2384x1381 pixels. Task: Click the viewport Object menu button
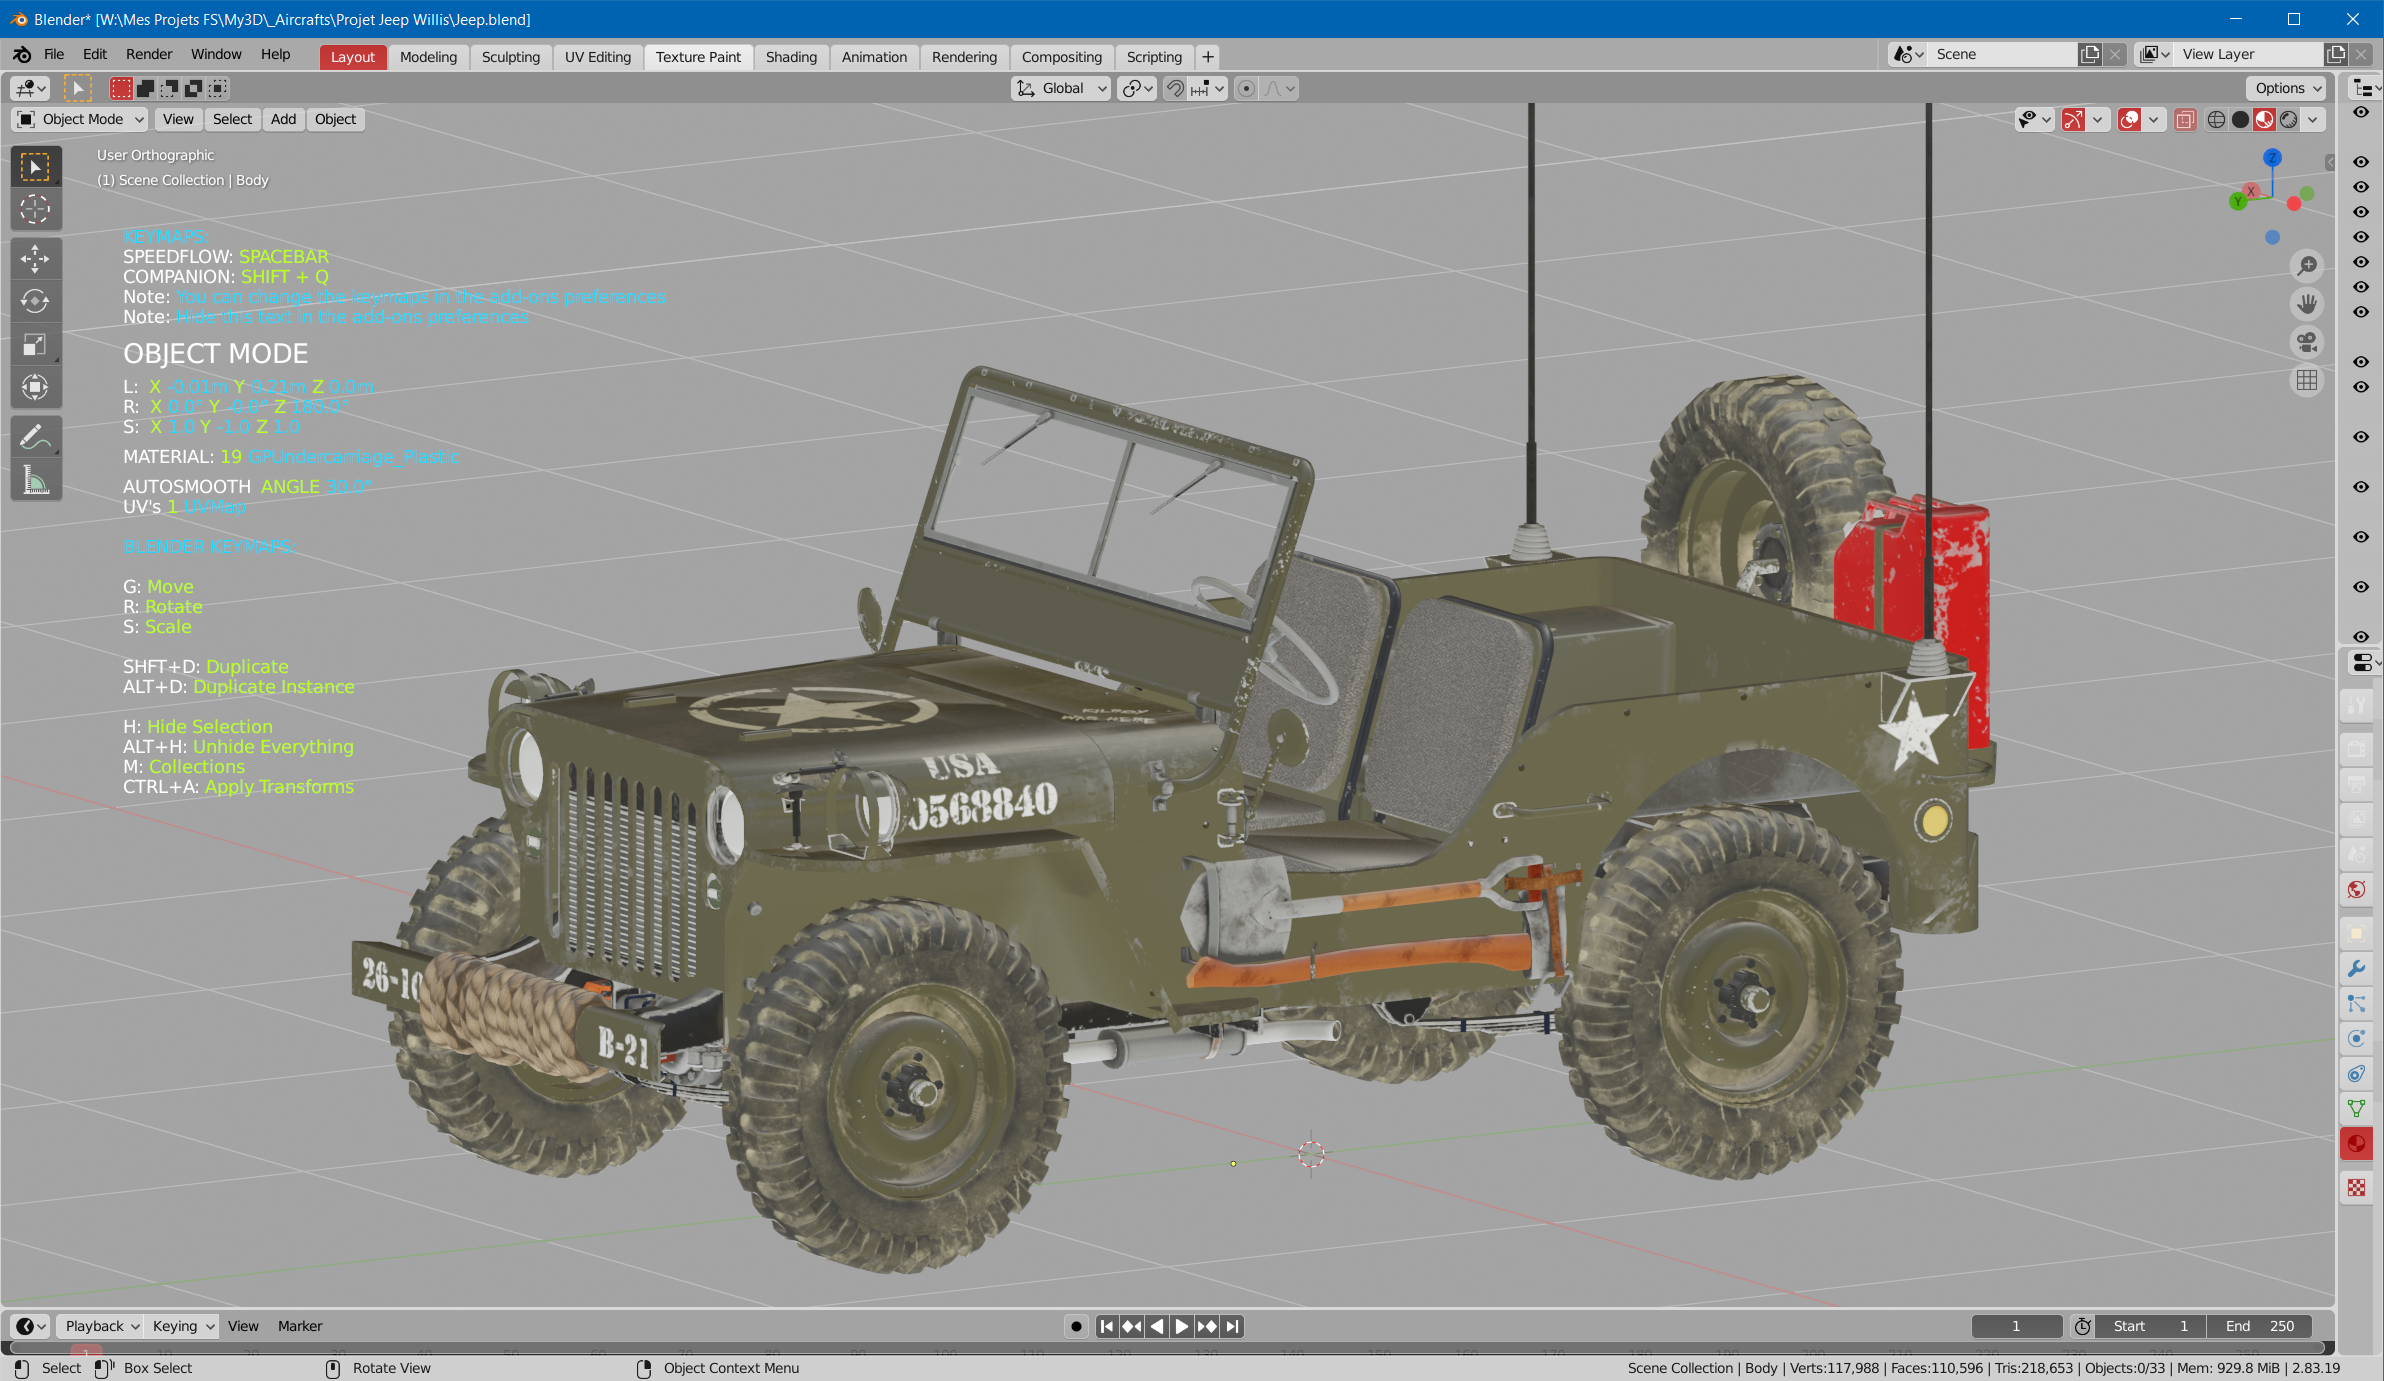tap(335, 119)
